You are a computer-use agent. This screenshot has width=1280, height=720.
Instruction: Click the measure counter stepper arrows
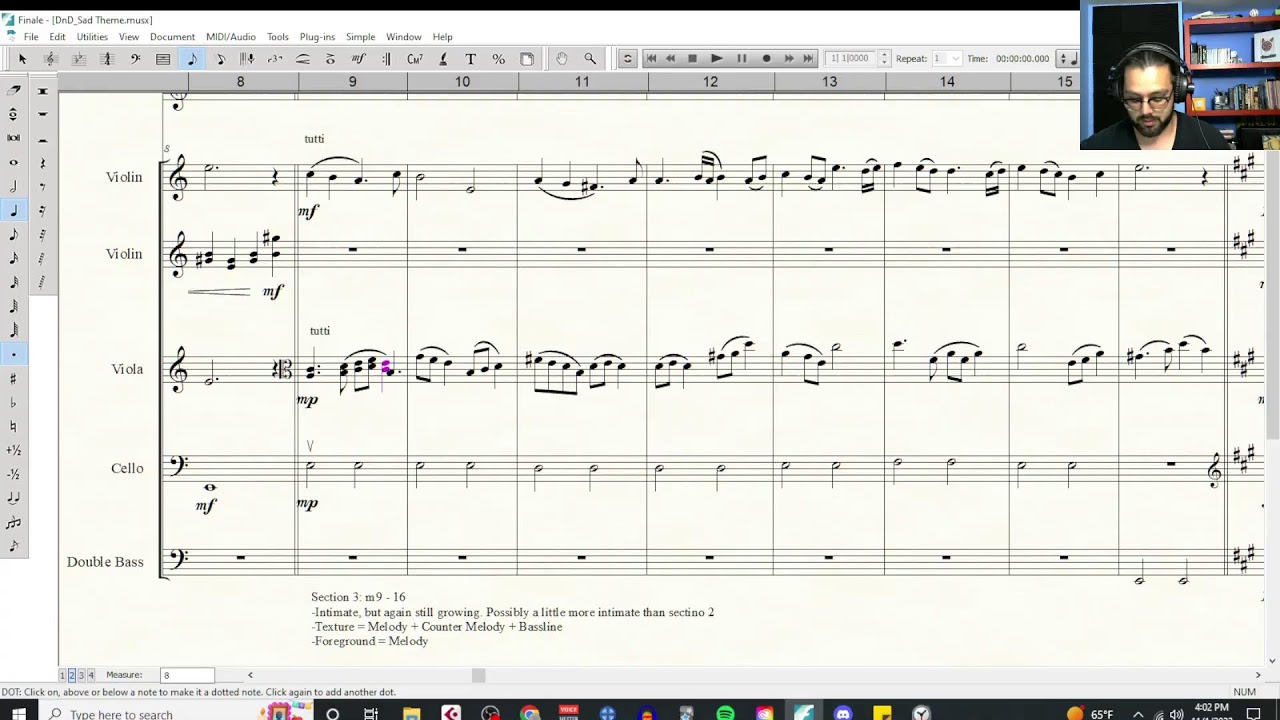point(883,59)
